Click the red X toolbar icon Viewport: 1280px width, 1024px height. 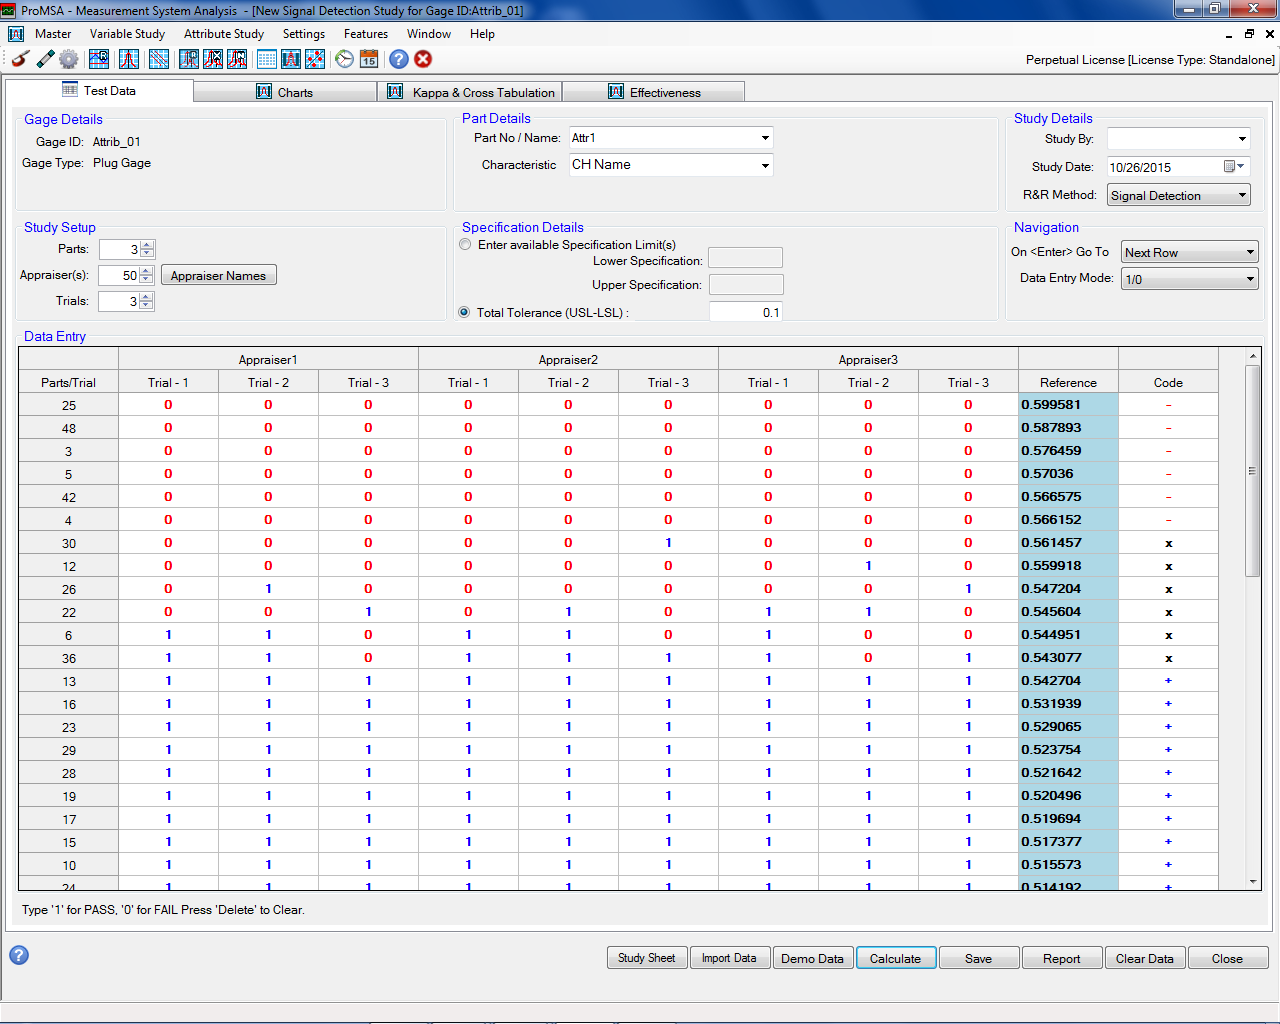423,59
